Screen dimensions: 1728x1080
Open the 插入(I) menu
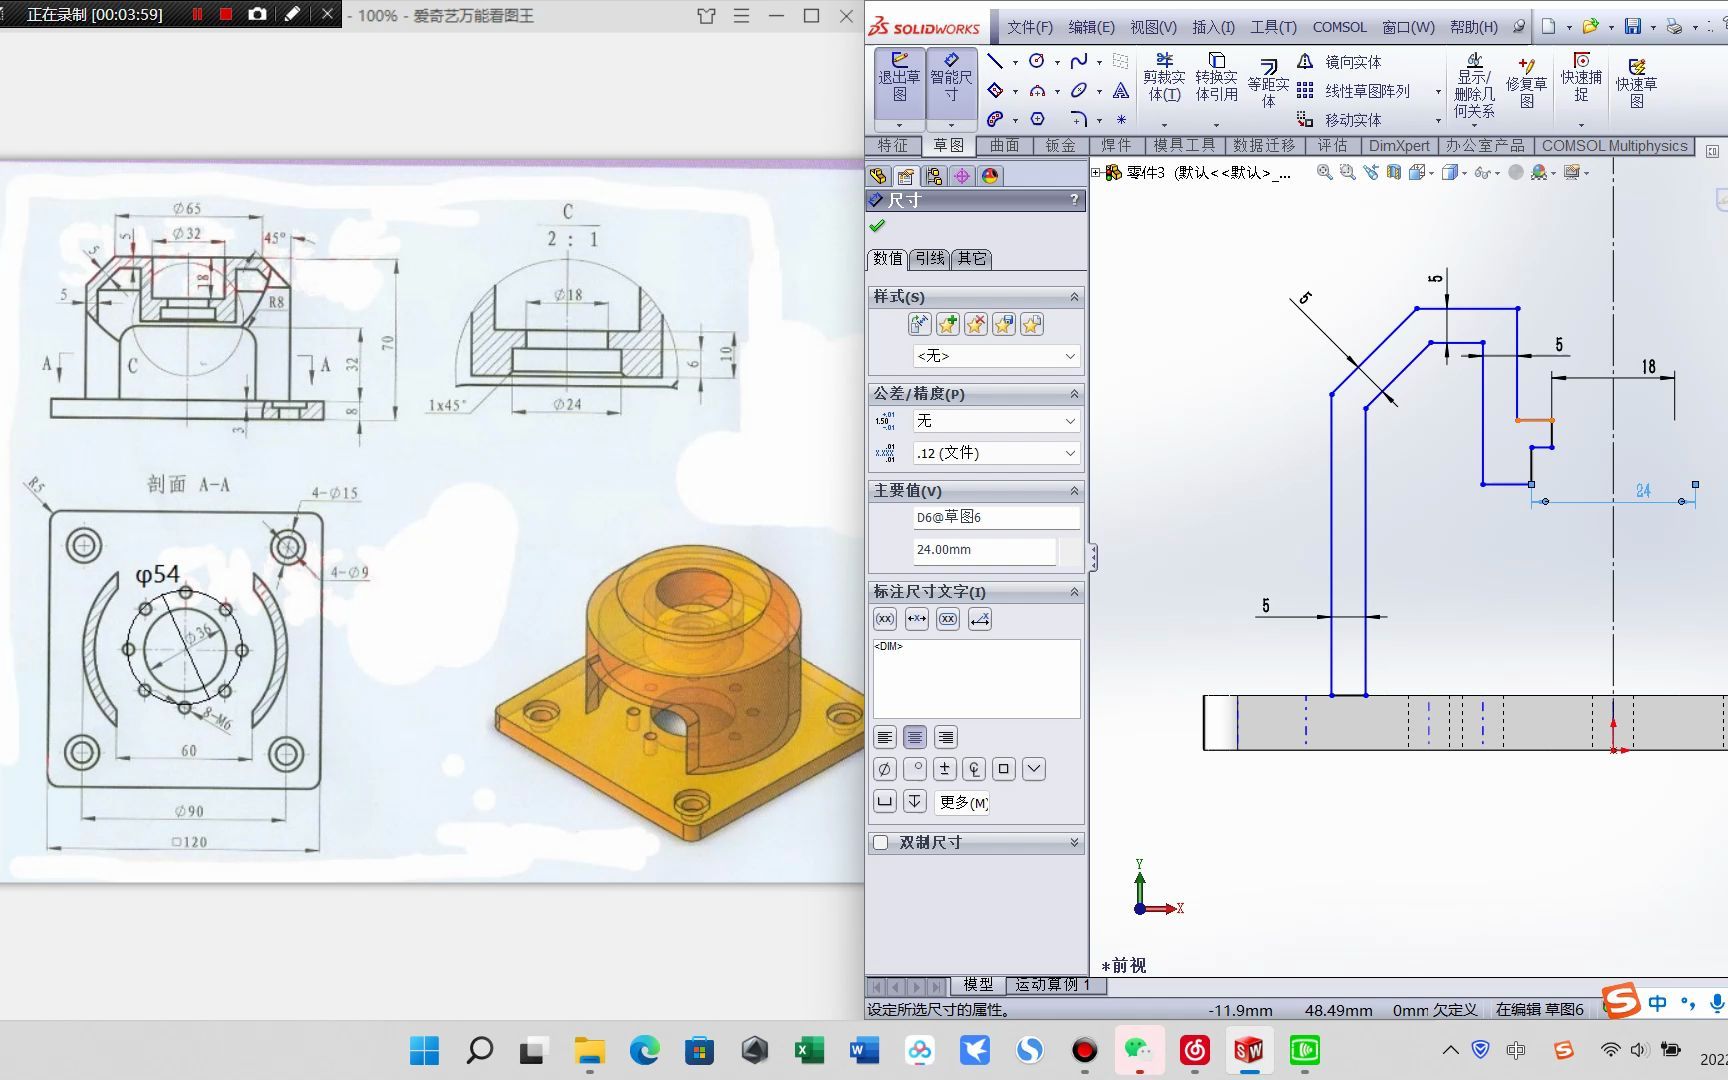[x=1213, y=27]
